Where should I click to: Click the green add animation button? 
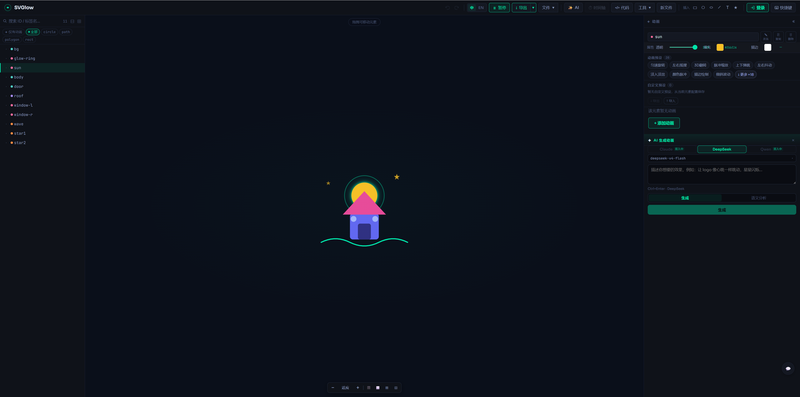664,123
